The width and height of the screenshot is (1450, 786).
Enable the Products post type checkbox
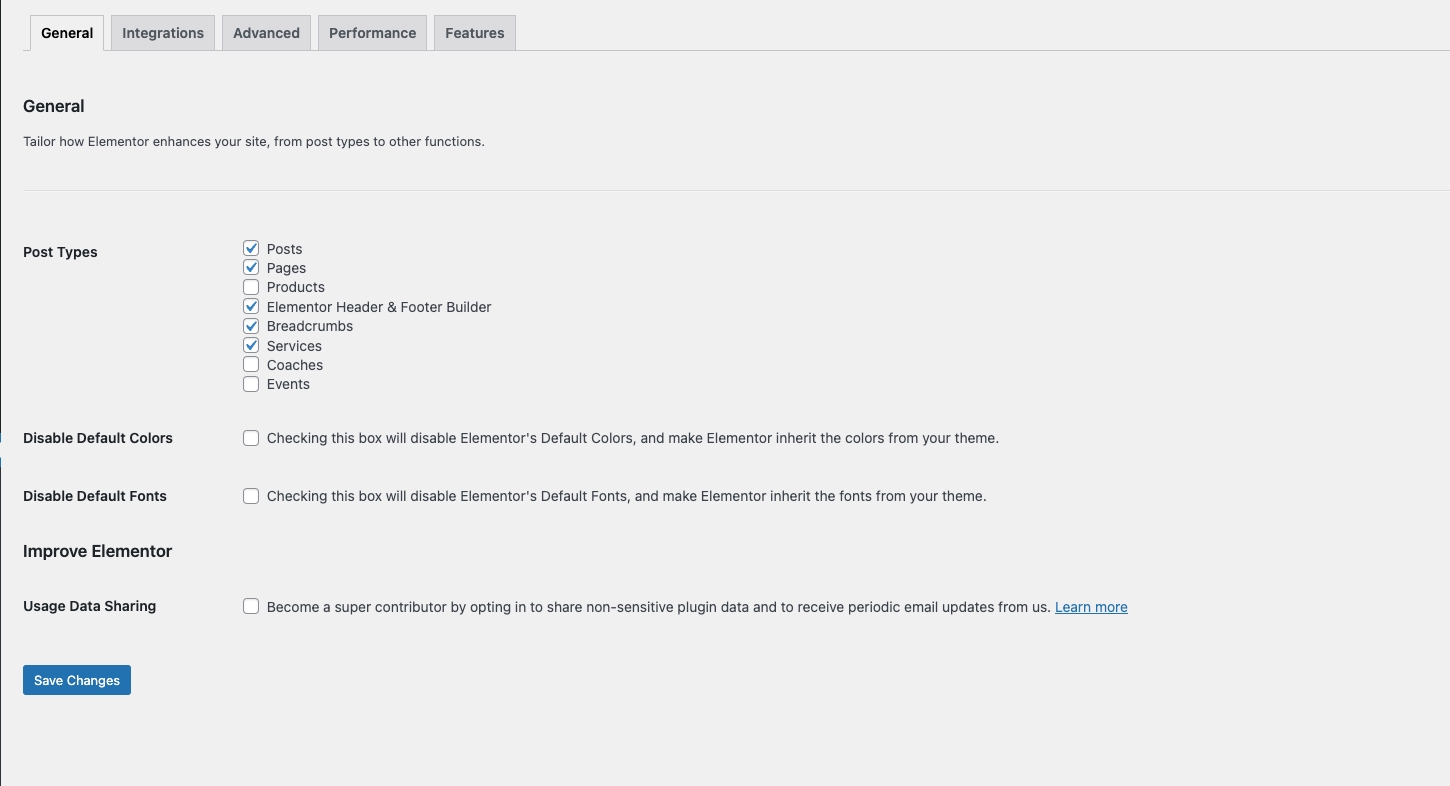coord(251,287)
